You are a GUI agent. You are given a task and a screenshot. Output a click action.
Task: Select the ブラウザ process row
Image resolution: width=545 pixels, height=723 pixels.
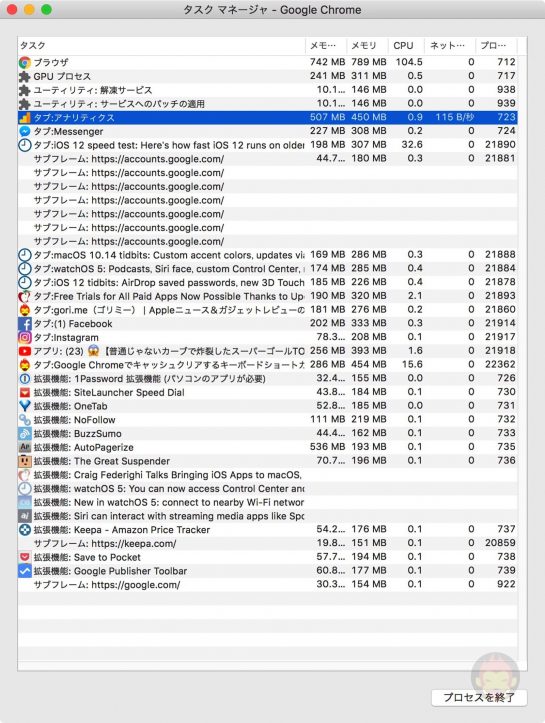pyautogui.click(x=267, y=62)
